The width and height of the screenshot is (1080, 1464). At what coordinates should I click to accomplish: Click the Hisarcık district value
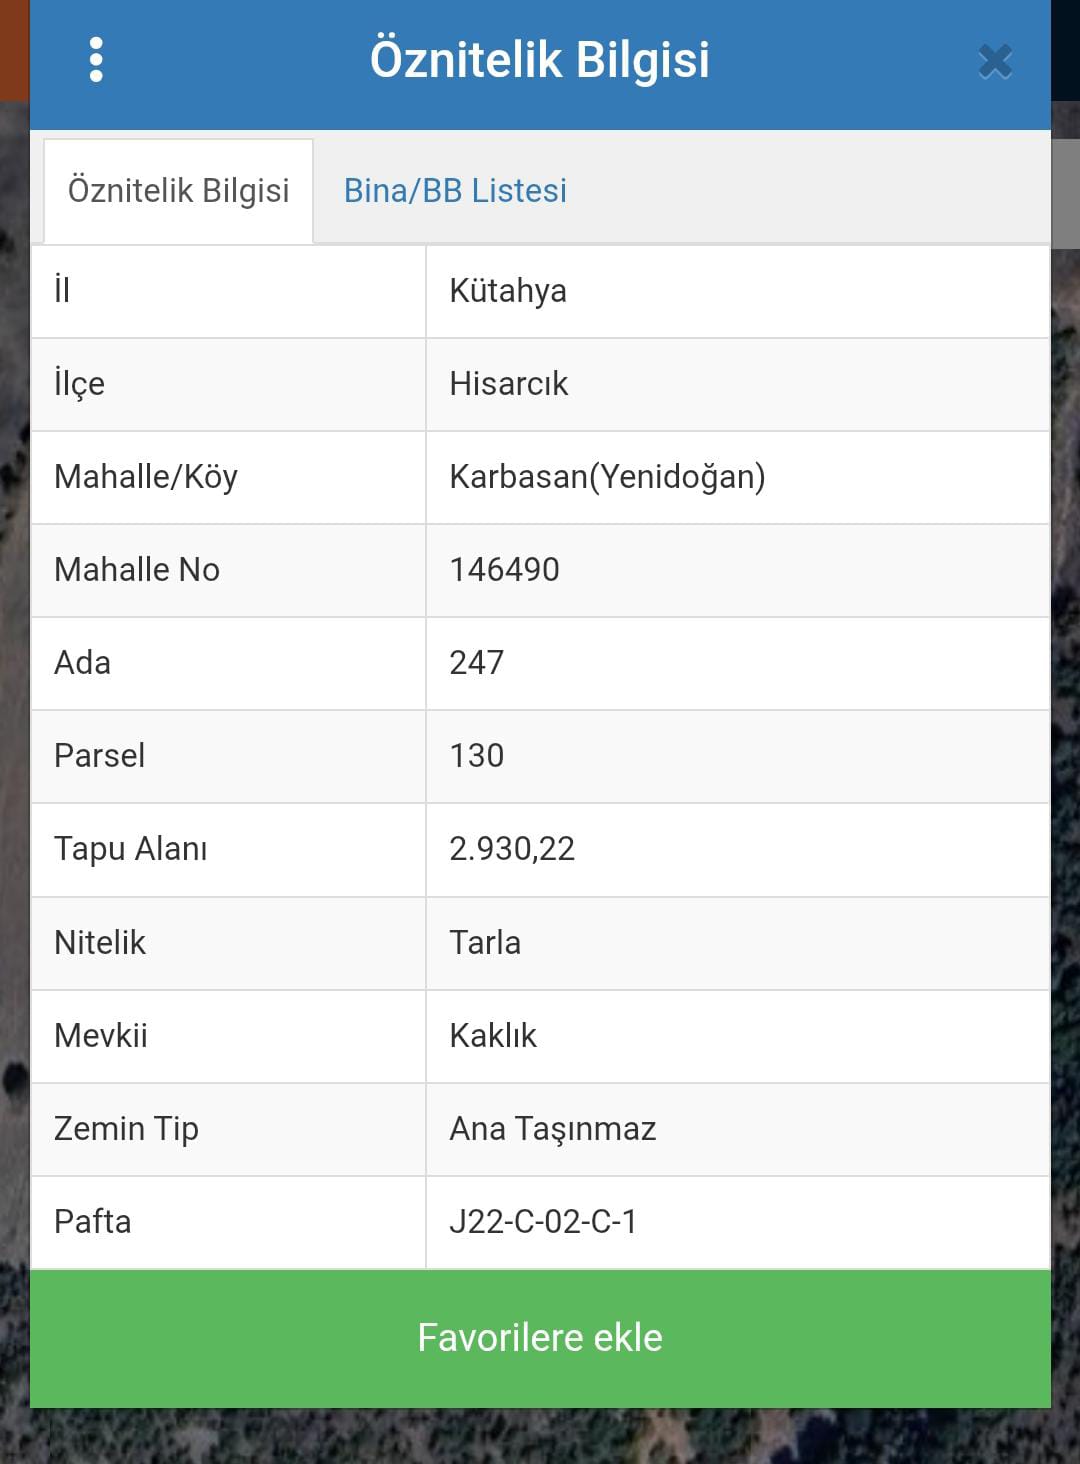coord(508,384)
